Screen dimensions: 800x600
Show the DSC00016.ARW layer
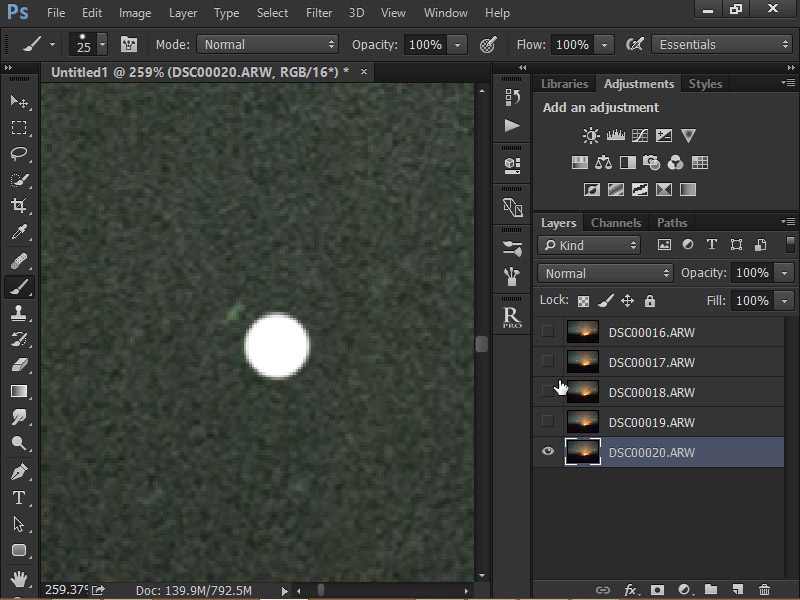pyautogui.click(x=547, y=331)
